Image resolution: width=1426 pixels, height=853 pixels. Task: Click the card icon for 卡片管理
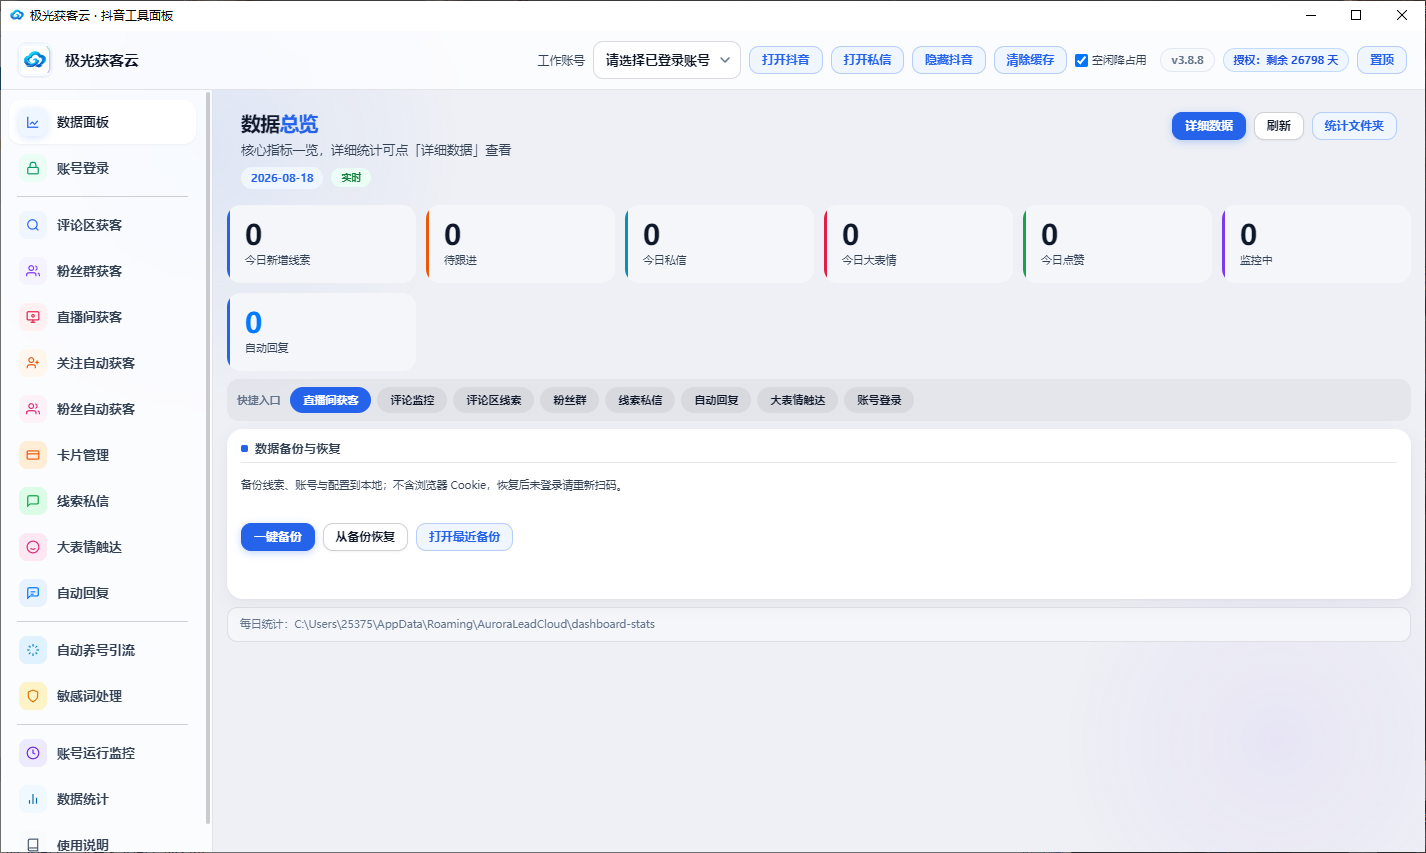tap(33, 455)
